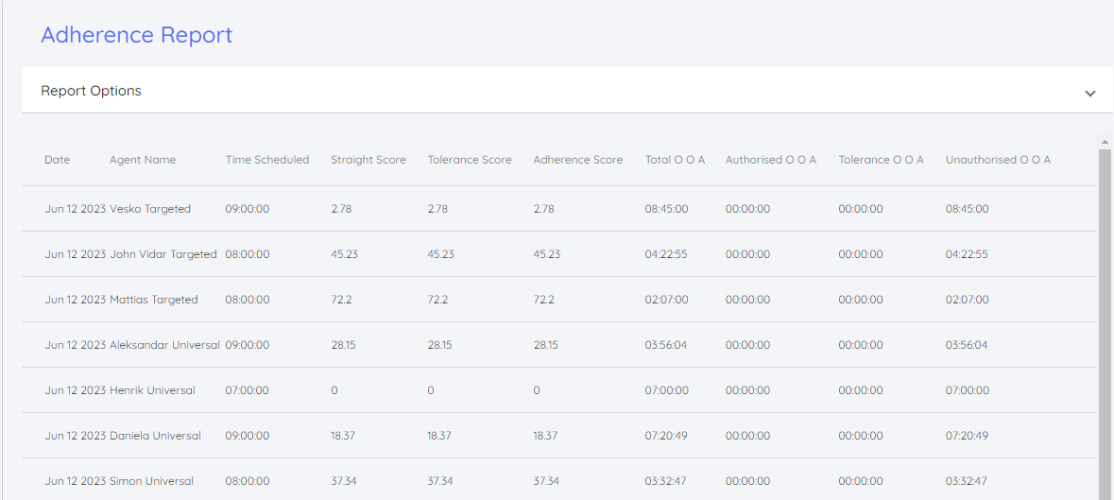Select the Aleksandar Universal agent row
Viewport: 1114px width, 500px height.
pos(164,345)
